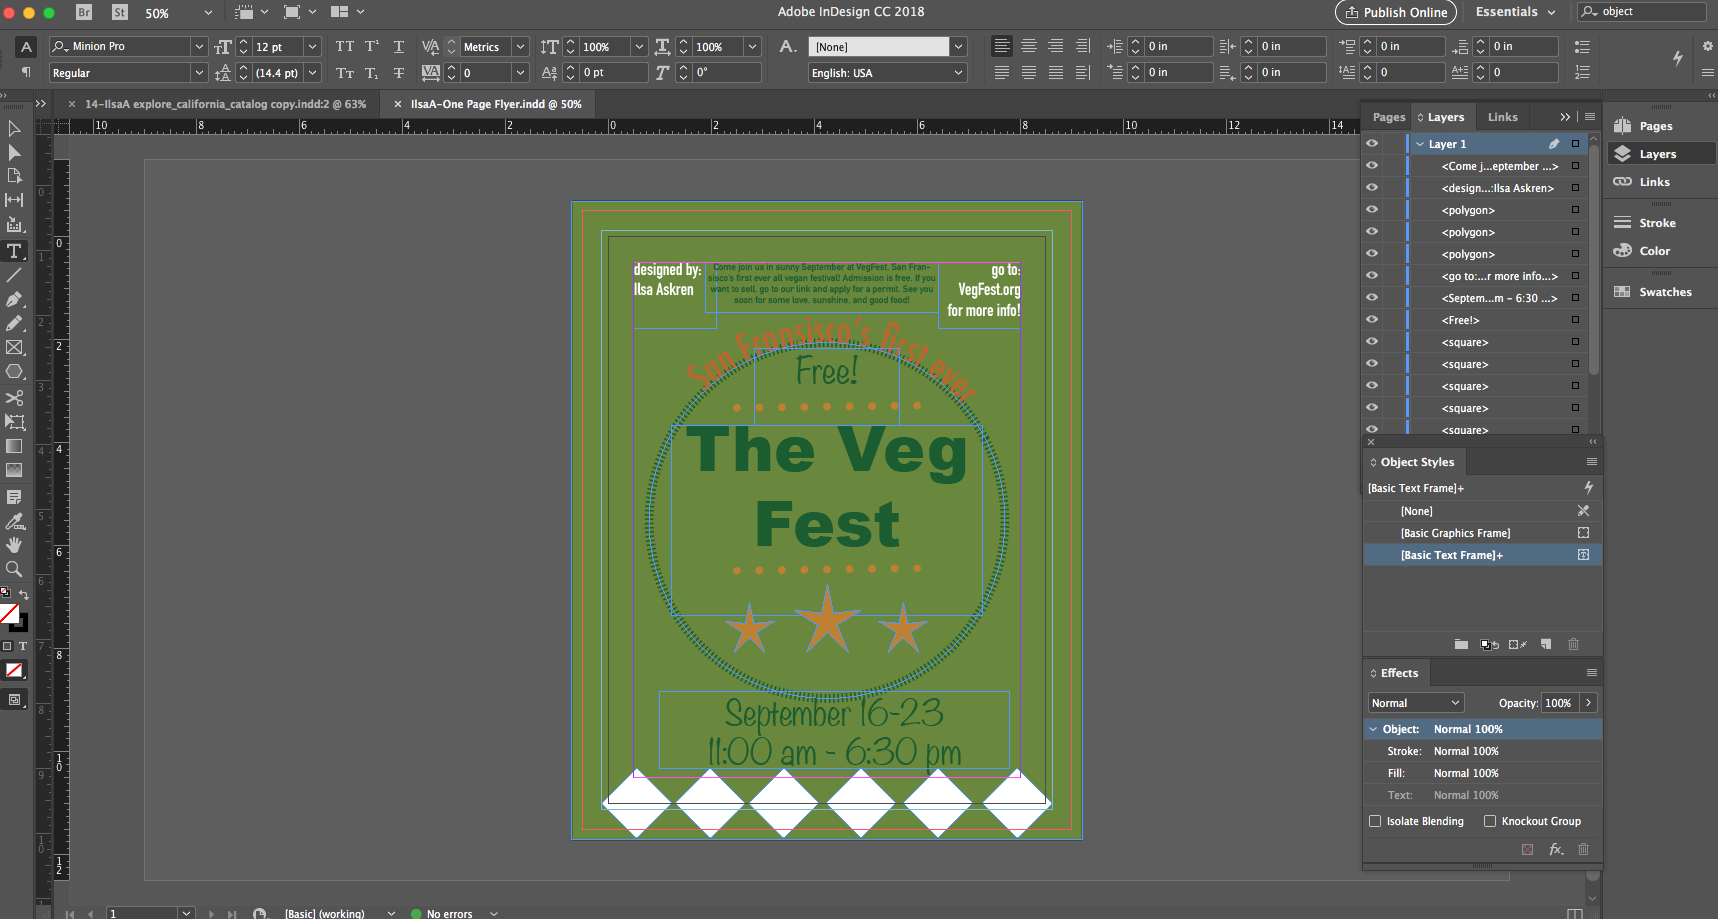Viewport: 1718px width, 919px height.
Task: Collapse Layer 1 disclosure triangle
Action: coord(1420,144)
